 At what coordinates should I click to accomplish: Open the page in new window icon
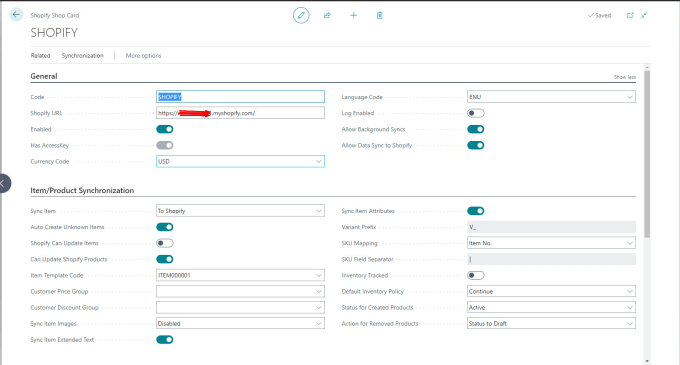(x=630, y=15)
